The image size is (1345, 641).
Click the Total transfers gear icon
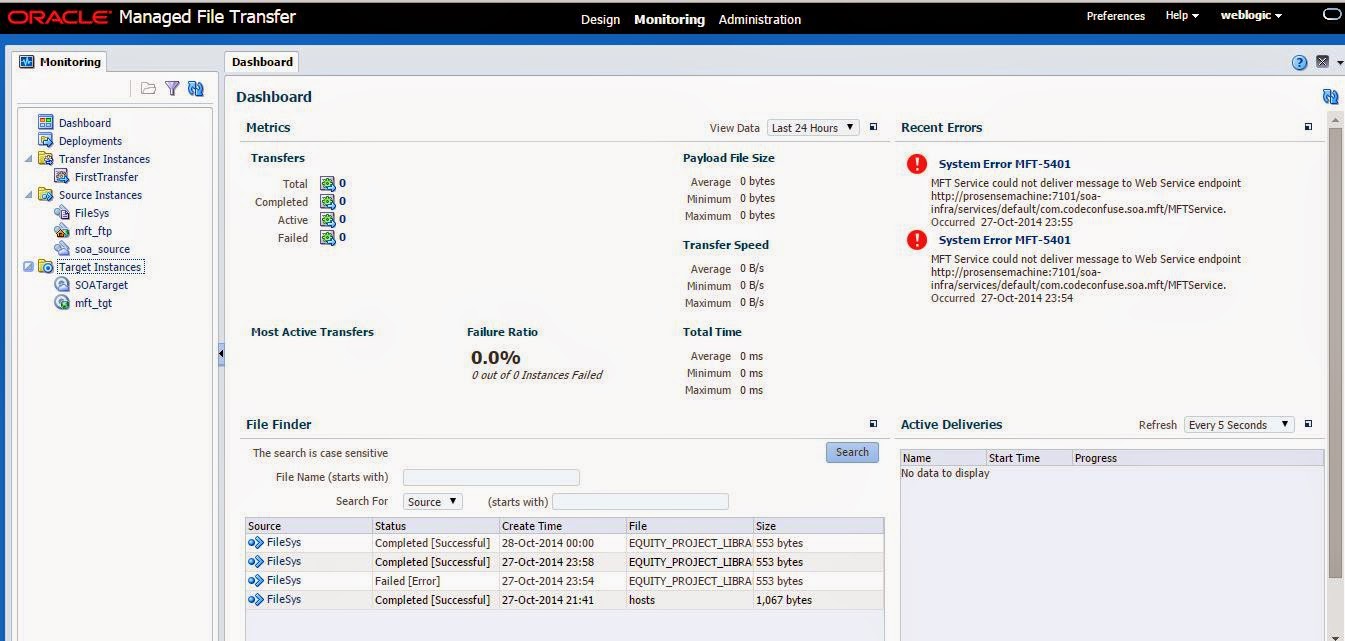click(x=327, y=183)
